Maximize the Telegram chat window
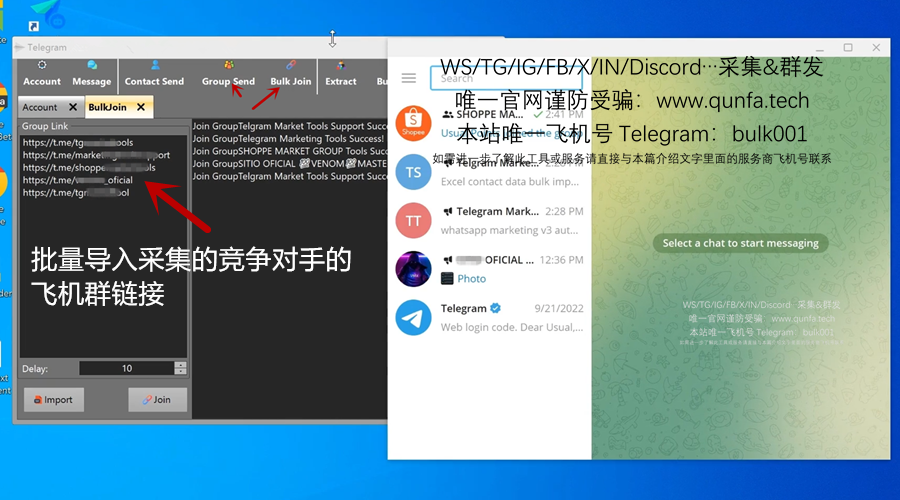The image size is (900, 500). click(848, 48)
